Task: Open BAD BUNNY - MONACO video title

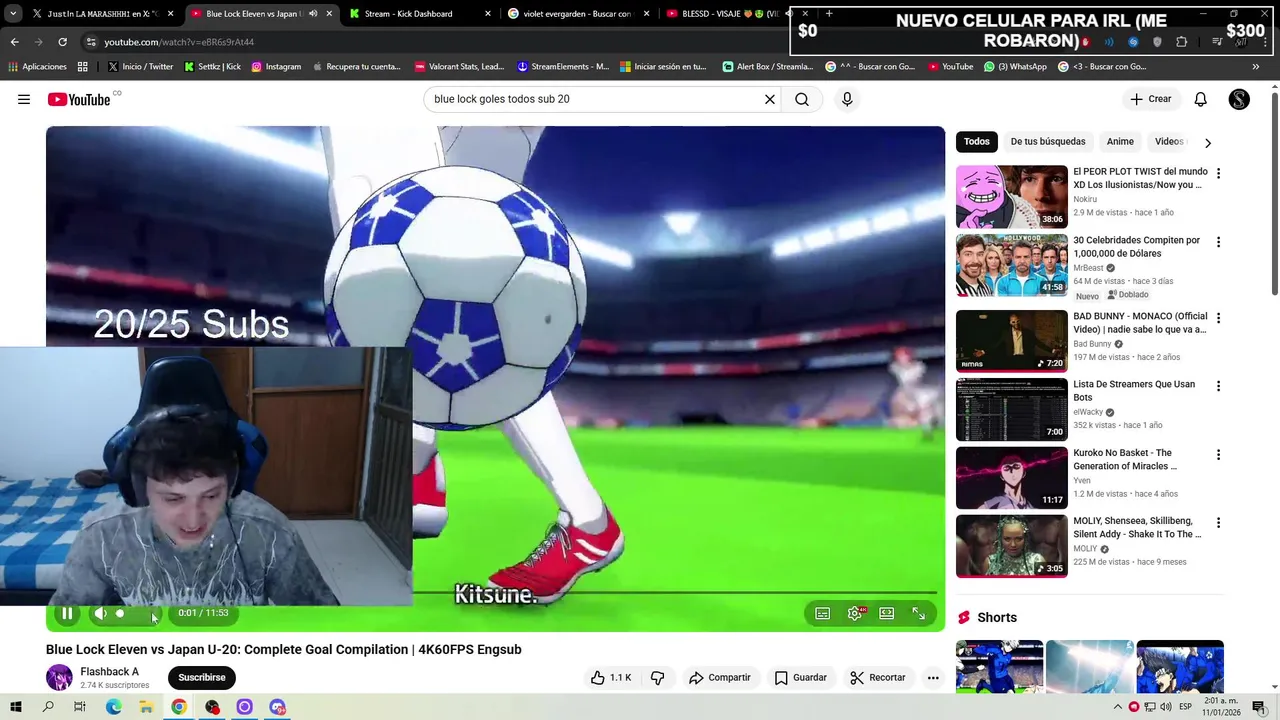Action: 1140,323
